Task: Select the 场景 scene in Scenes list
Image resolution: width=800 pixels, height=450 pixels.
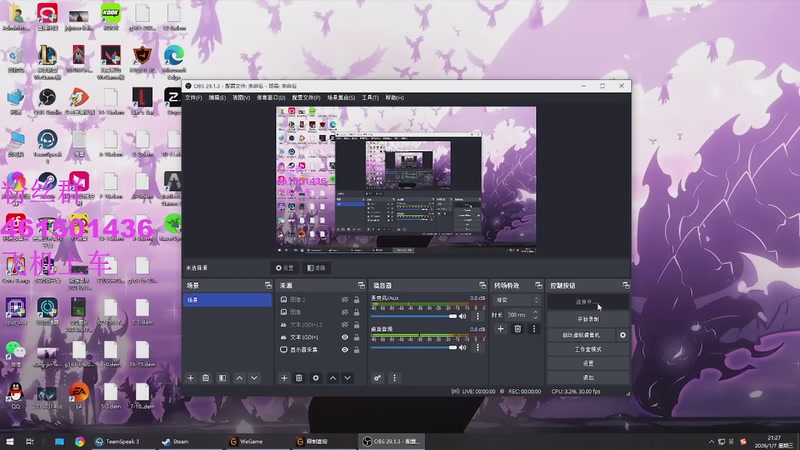Action: [x=227, y=300]
